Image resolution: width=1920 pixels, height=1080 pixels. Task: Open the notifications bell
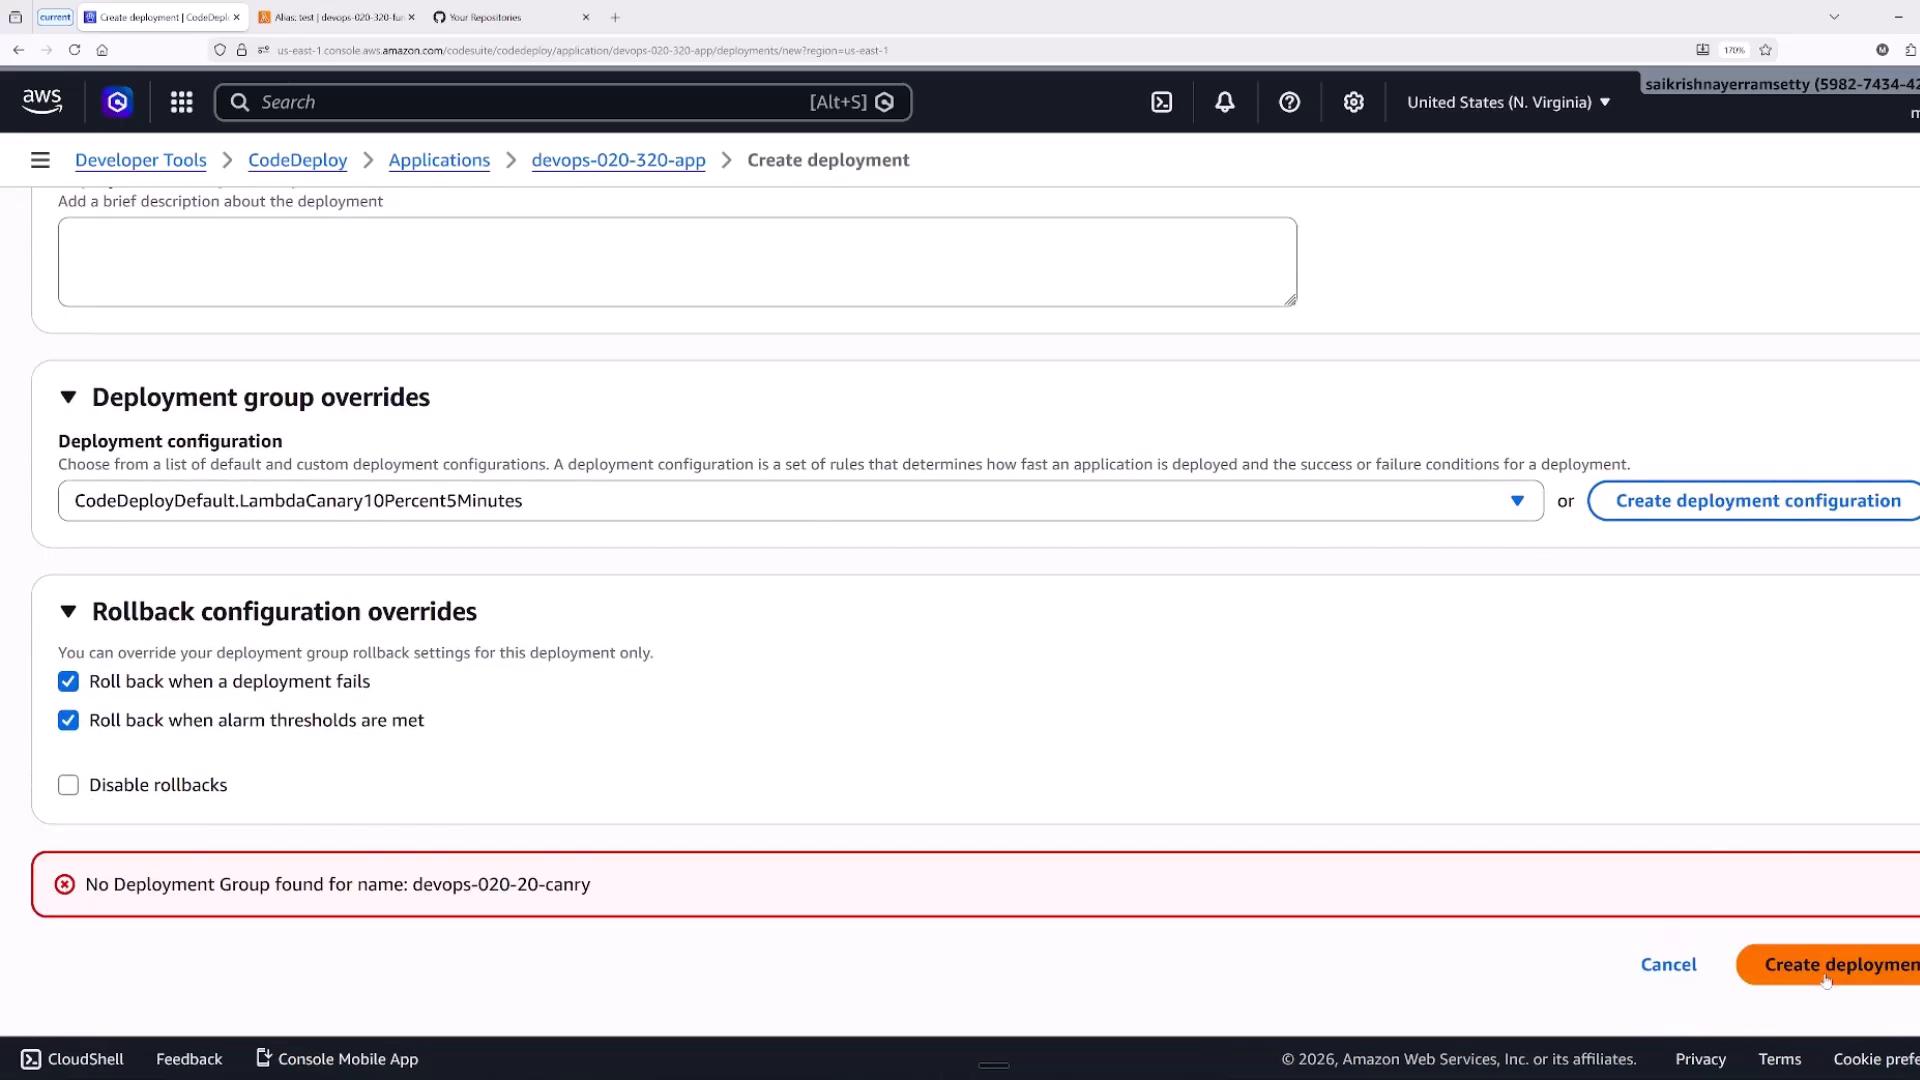(x=1225, y=102)
